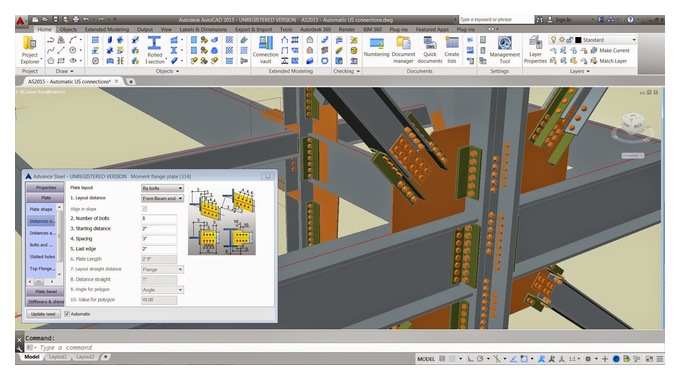Open the Management Tool
This screenshot has width=680, height=380.
(x=504, y=50)
